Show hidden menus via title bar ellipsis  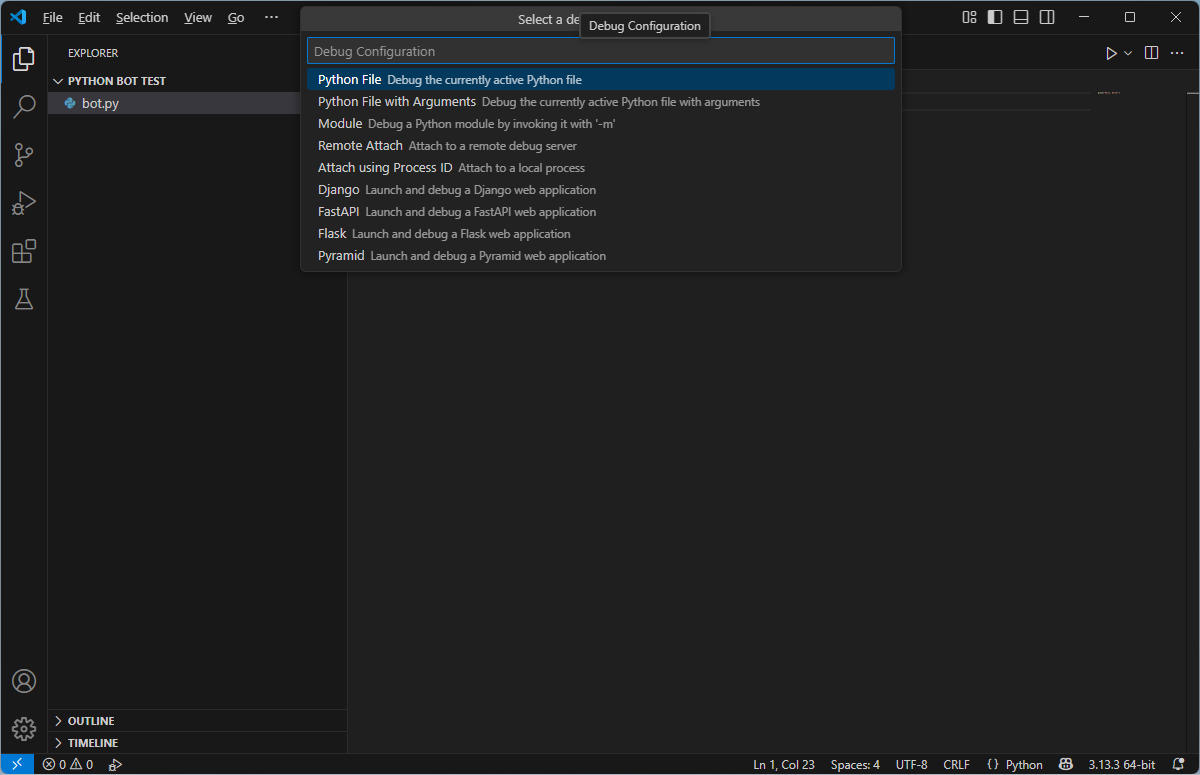272,18
